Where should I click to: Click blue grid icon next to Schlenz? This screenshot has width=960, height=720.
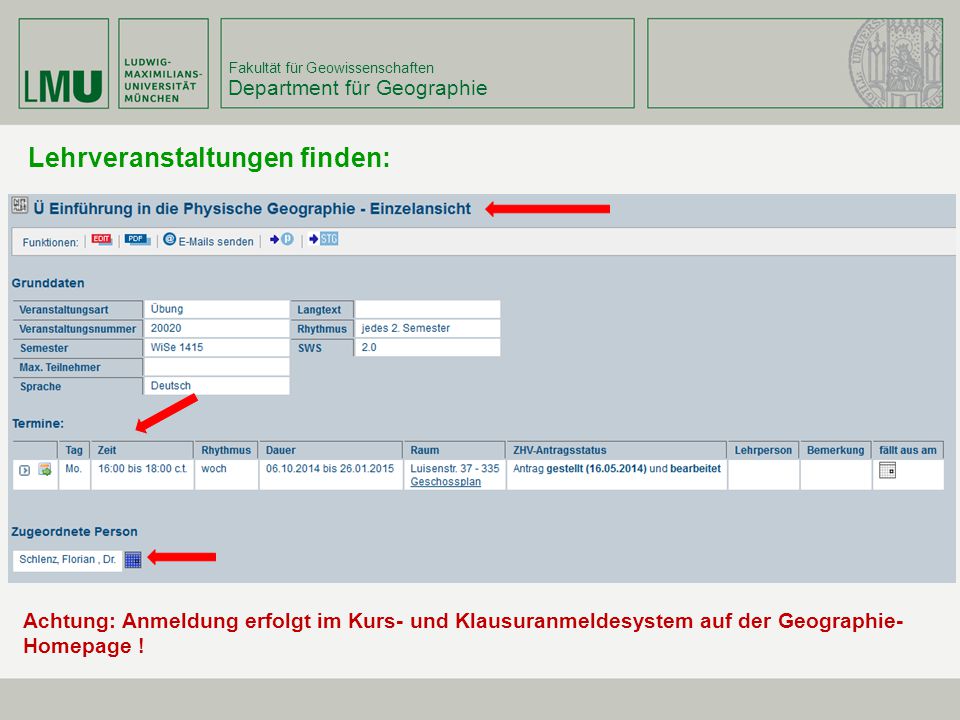click(x=133, y=560)
